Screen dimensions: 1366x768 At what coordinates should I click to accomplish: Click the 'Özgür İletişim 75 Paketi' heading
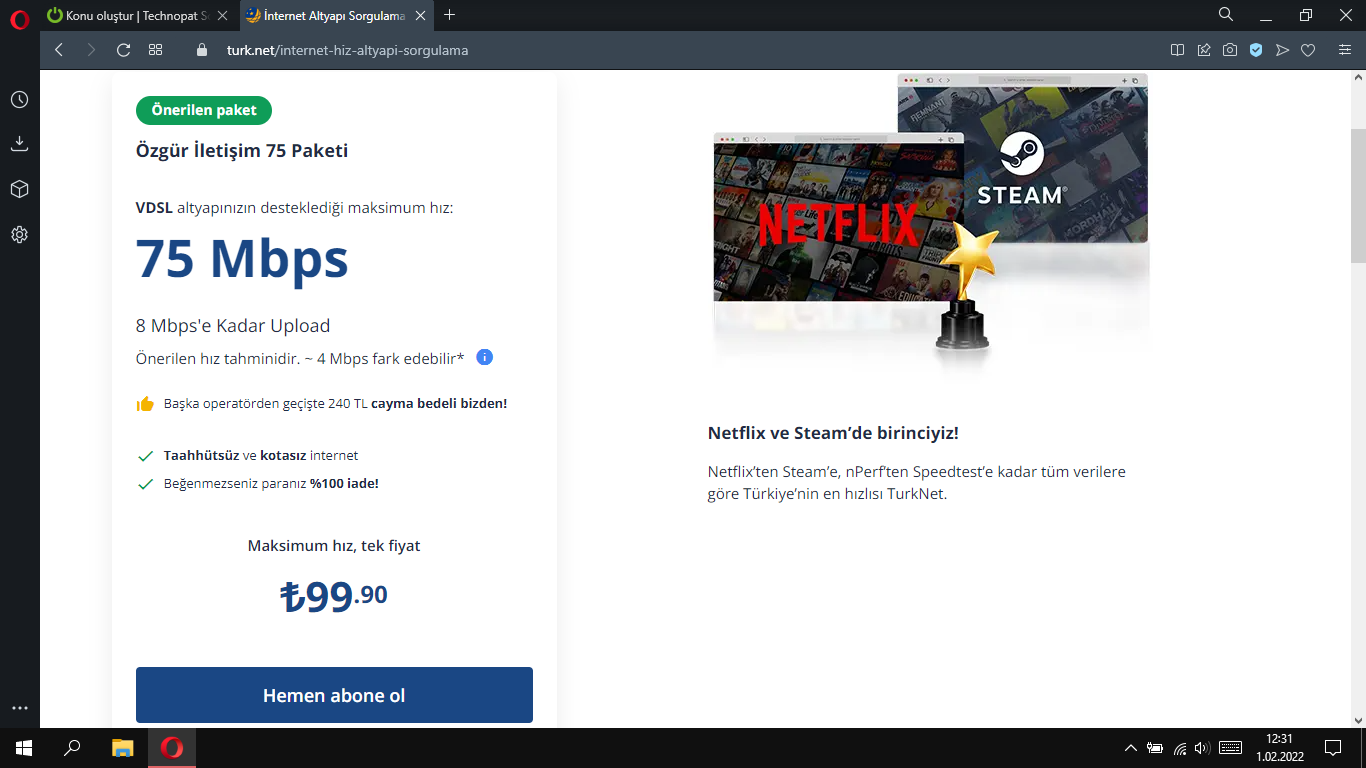click(242, 151)
